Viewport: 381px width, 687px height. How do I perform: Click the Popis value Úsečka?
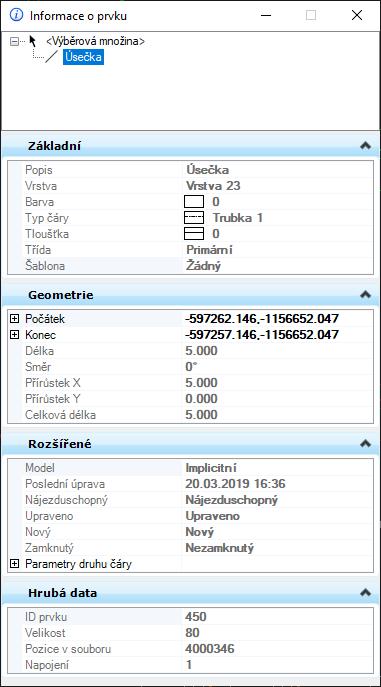point(208,170)
